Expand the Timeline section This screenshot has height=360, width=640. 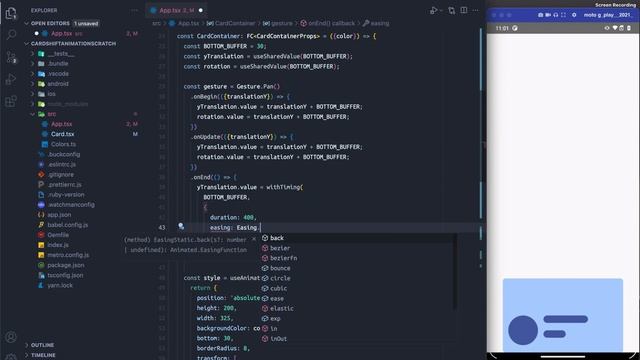(x=27, y=355)
